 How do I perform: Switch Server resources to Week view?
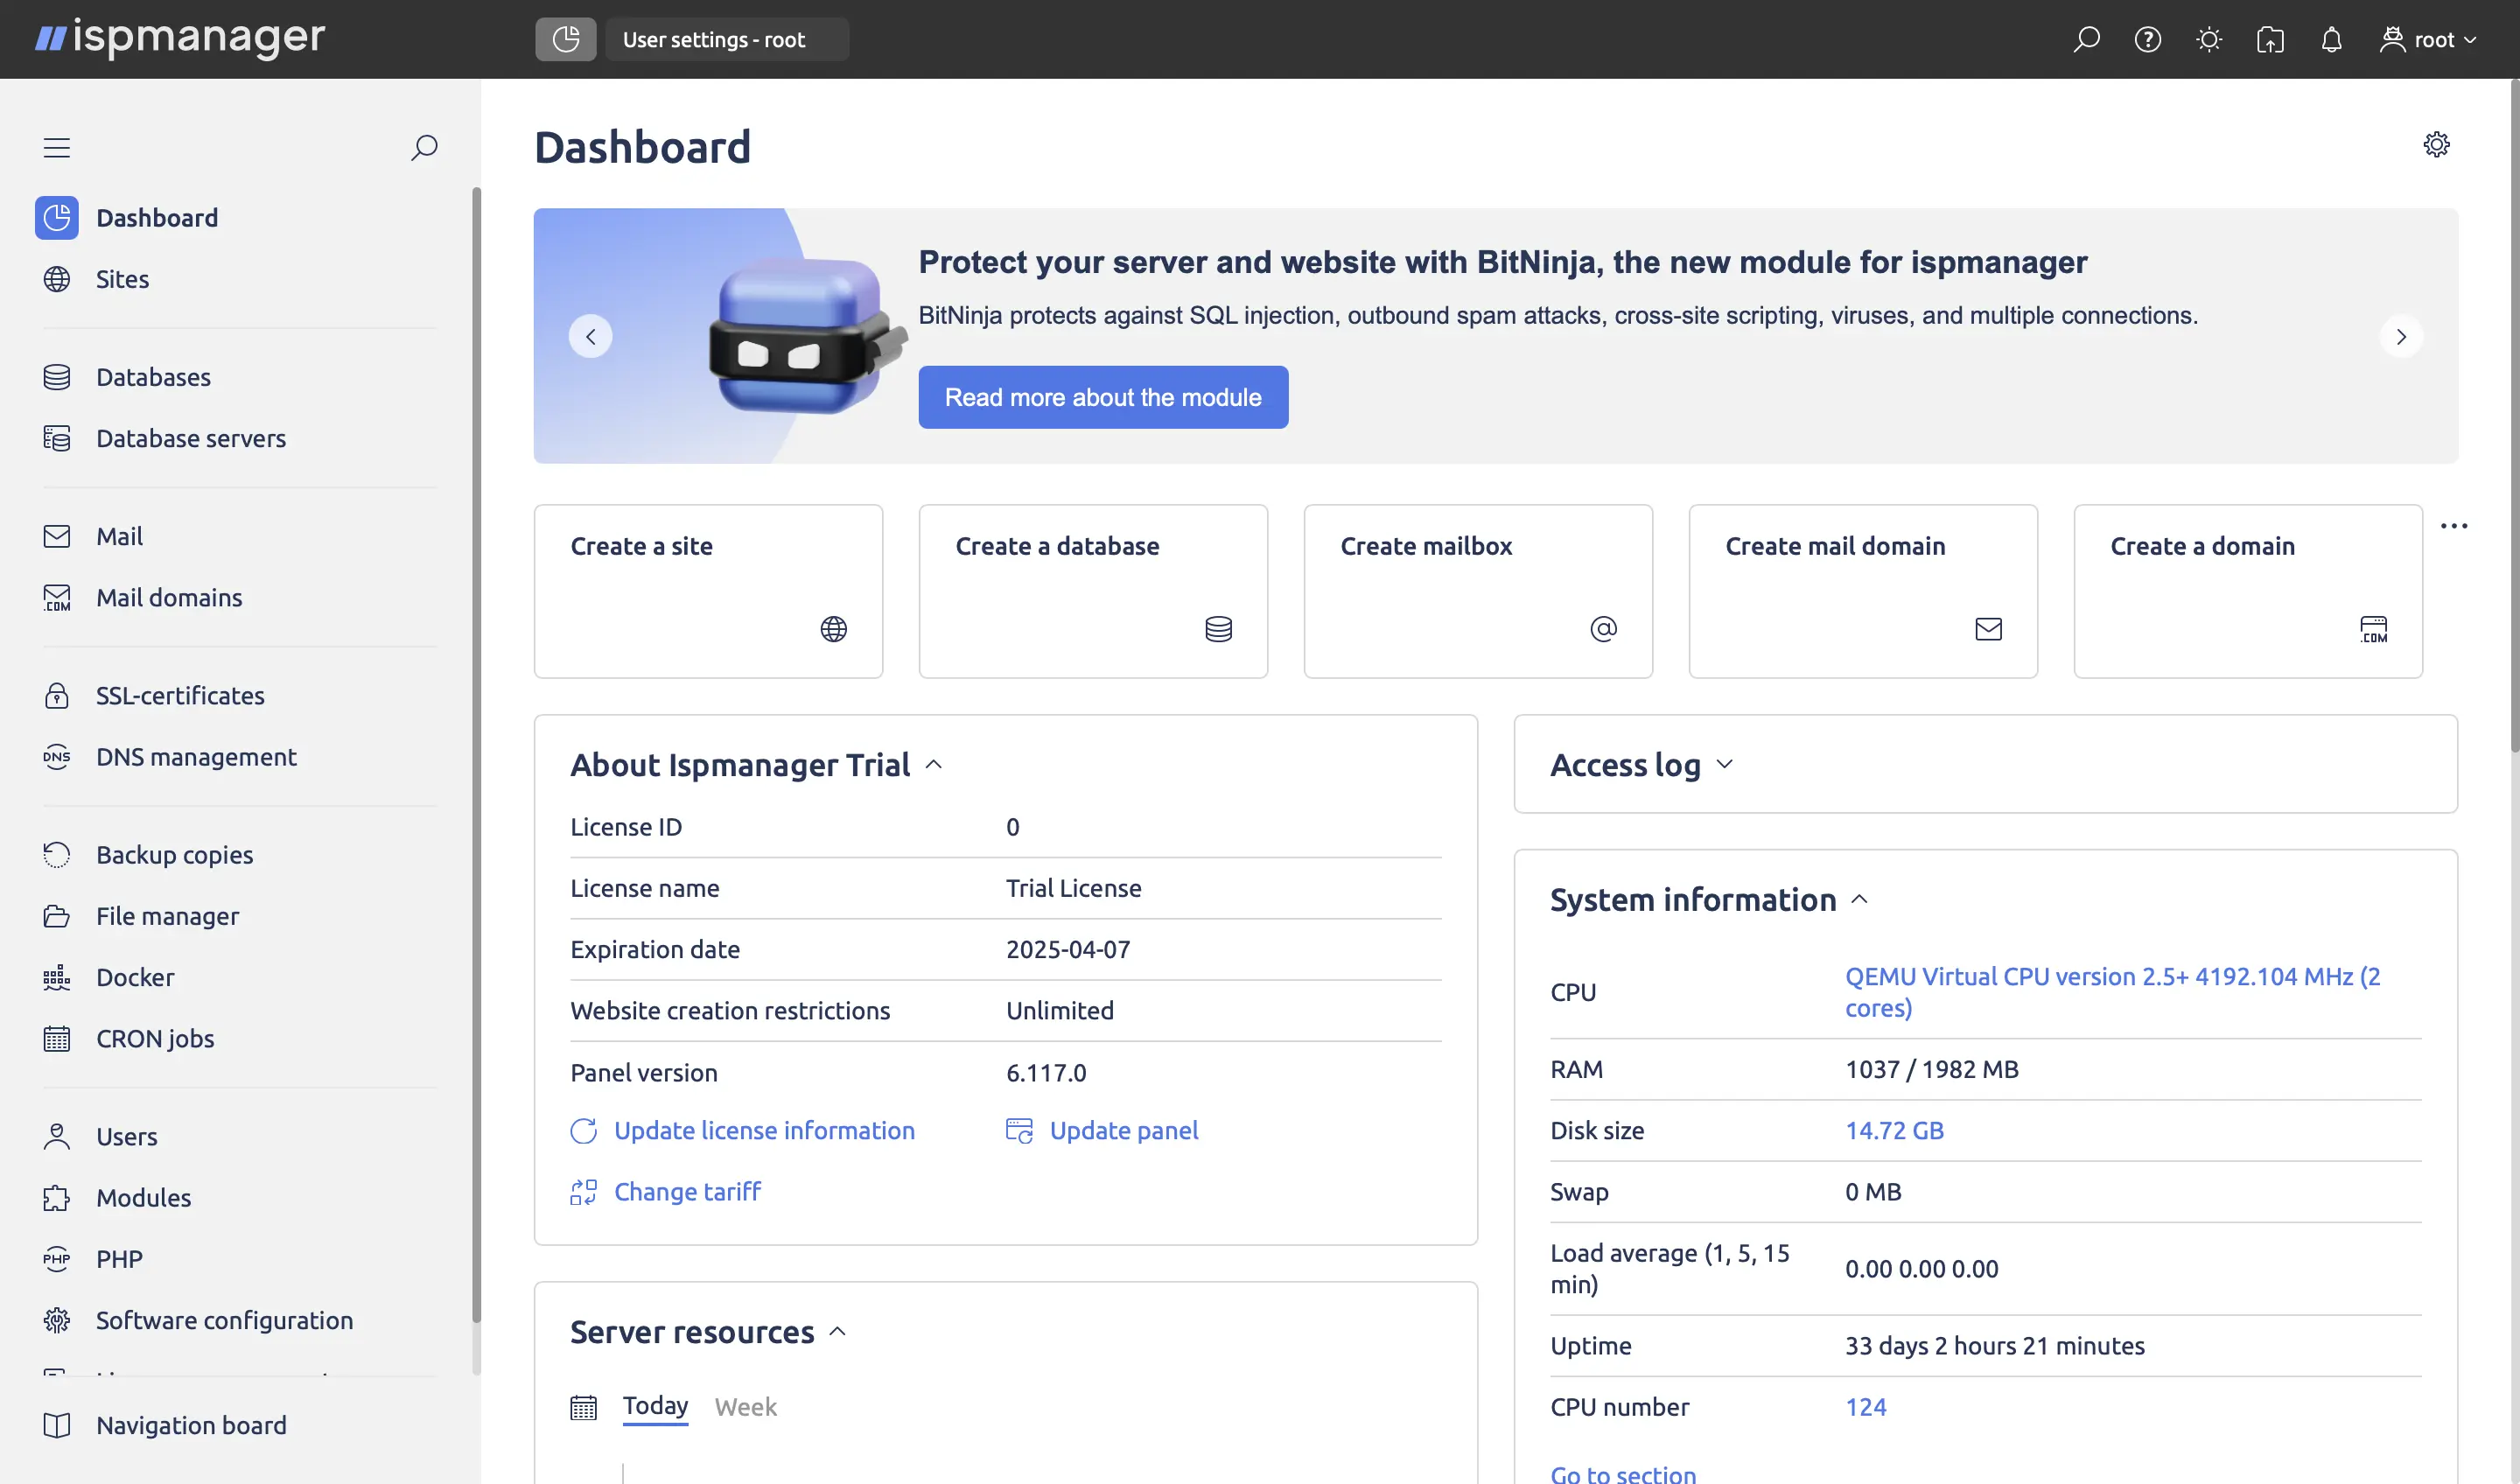coord(745,1406)
